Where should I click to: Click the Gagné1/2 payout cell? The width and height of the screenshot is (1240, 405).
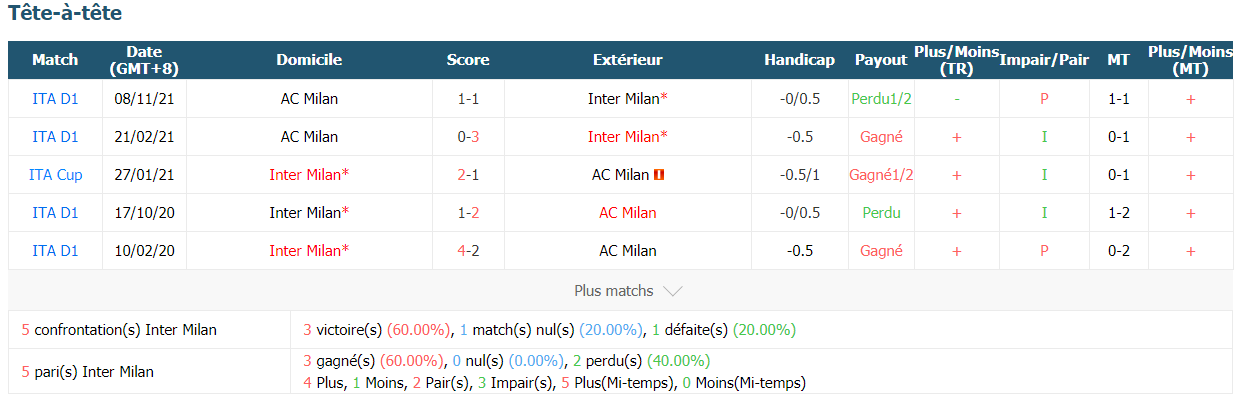tap(881, 175)
